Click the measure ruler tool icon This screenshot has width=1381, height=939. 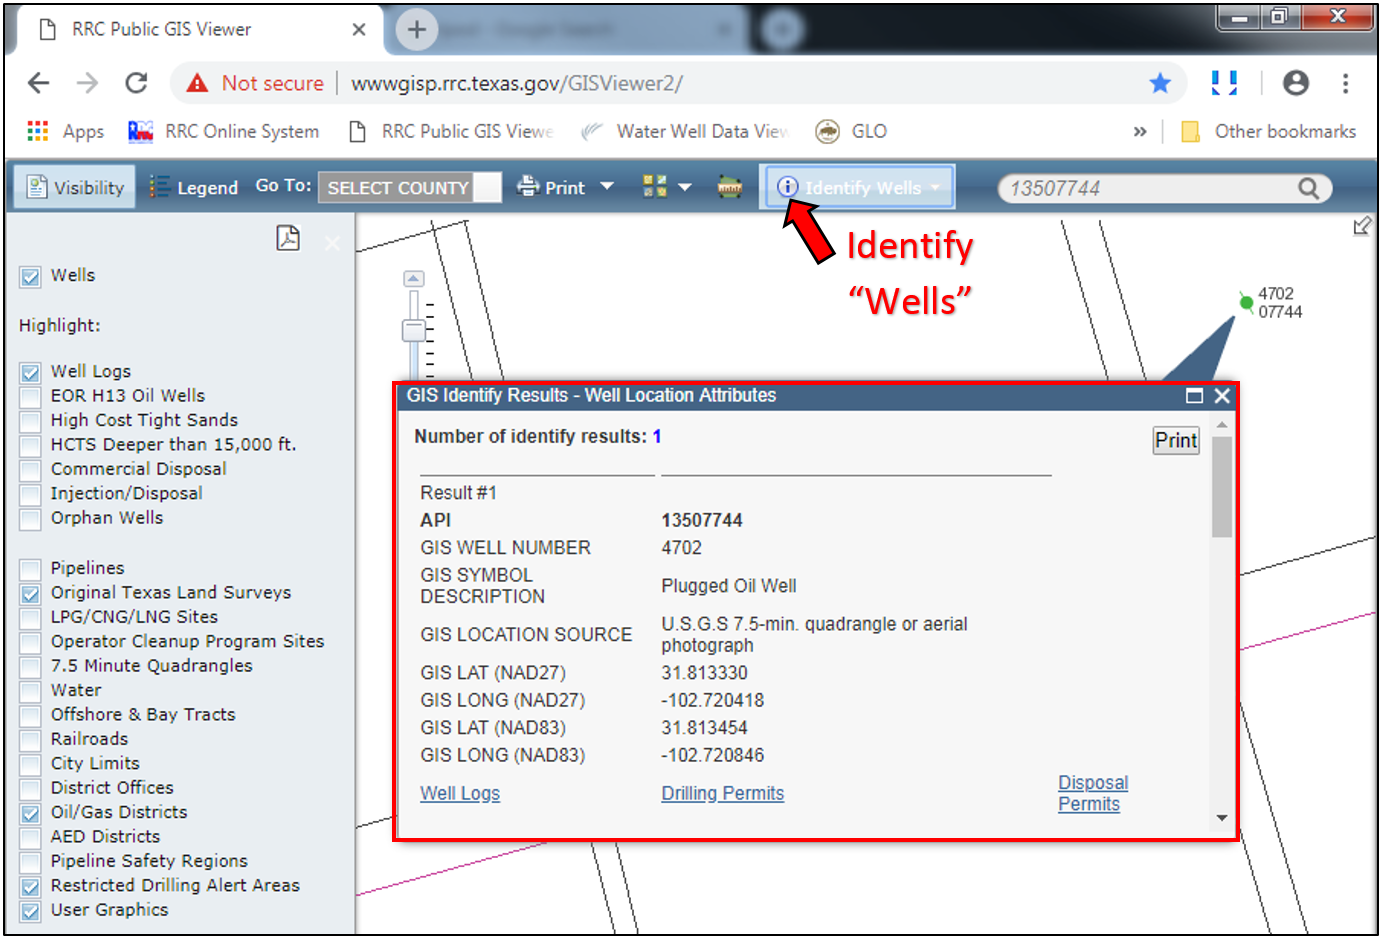point(729,187)
